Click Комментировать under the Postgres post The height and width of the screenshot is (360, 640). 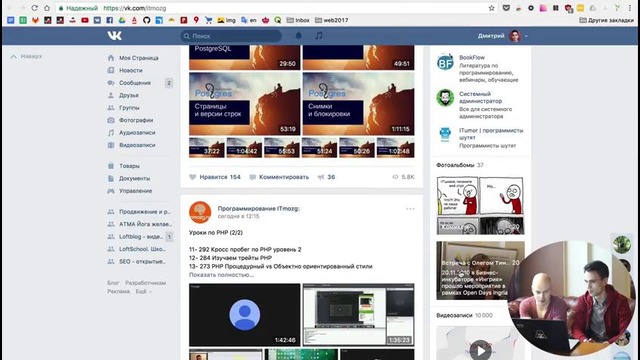click(279, 177)
